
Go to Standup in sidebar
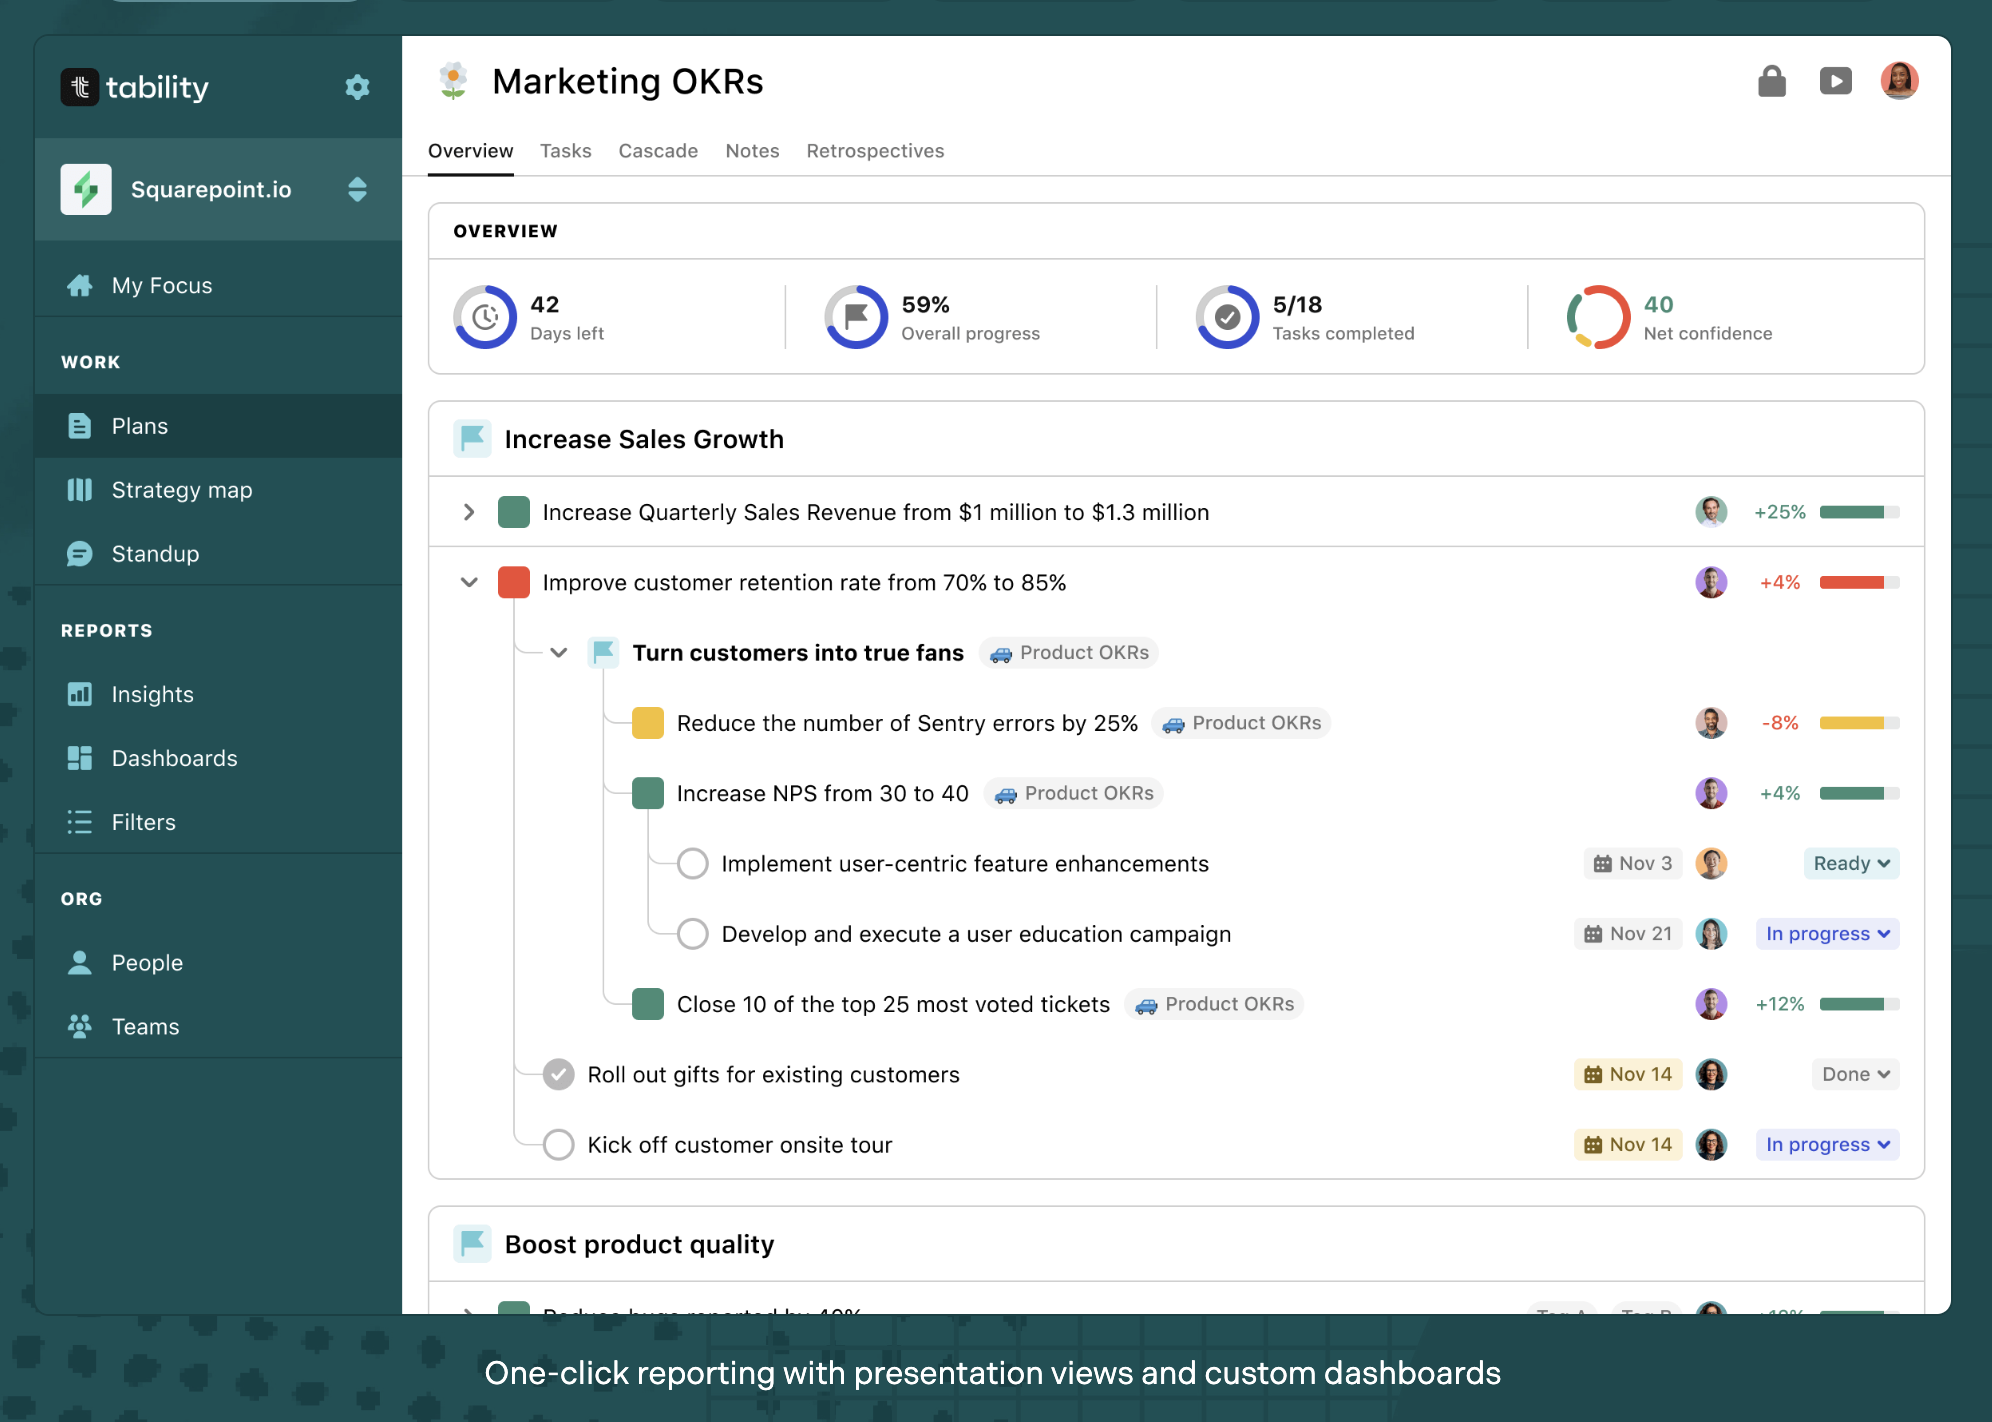[x=155, y=554]
